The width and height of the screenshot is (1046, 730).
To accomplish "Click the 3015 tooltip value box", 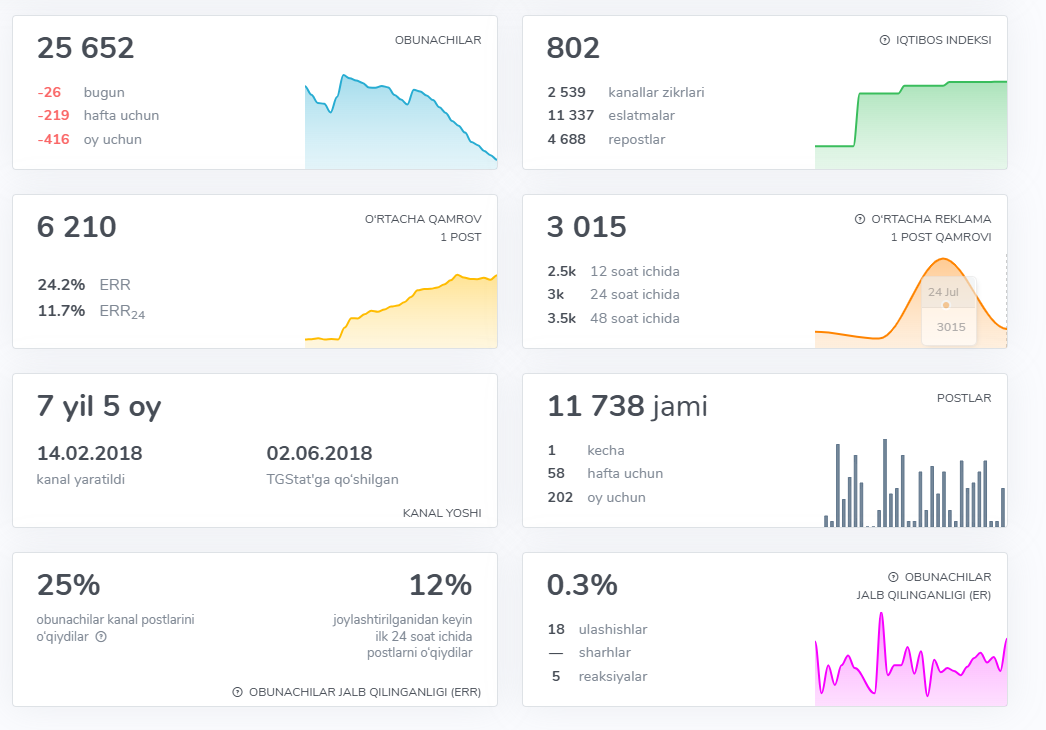I will point(950,327).
